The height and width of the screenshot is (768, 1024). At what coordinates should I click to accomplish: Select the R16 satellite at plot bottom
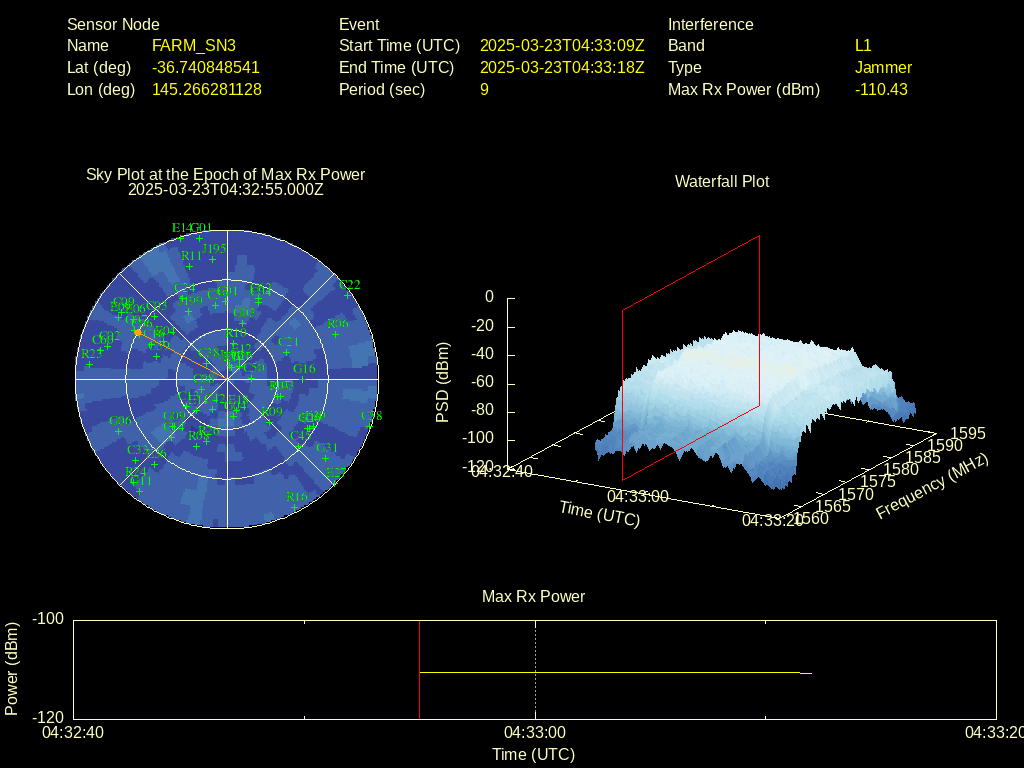click(x=296, y=507)
